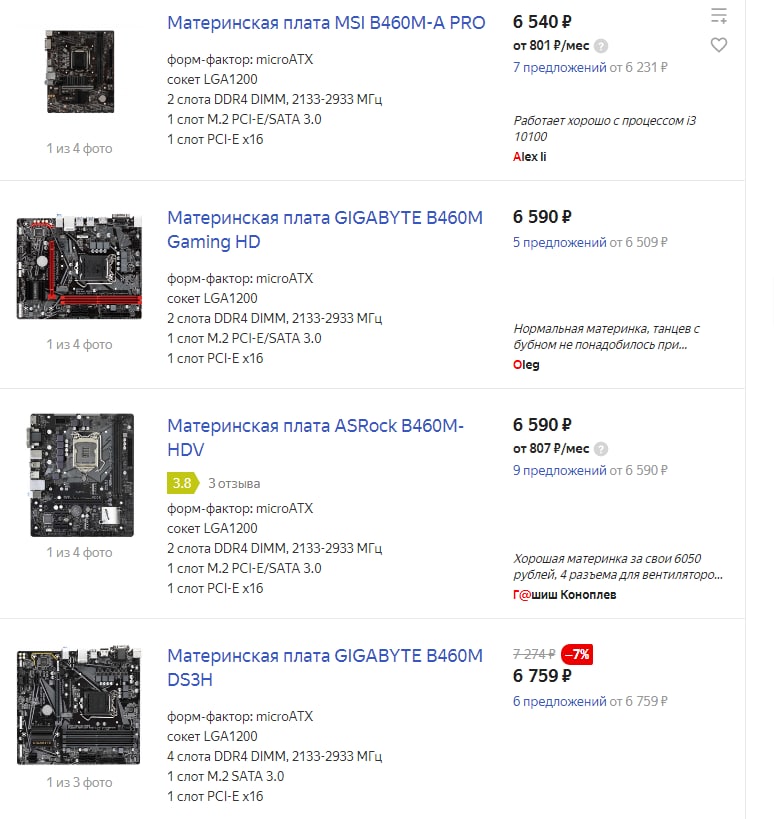This screenshot has width=774, height=819.
Task: Click the −7% discount badge
Action: coord(577,654)
